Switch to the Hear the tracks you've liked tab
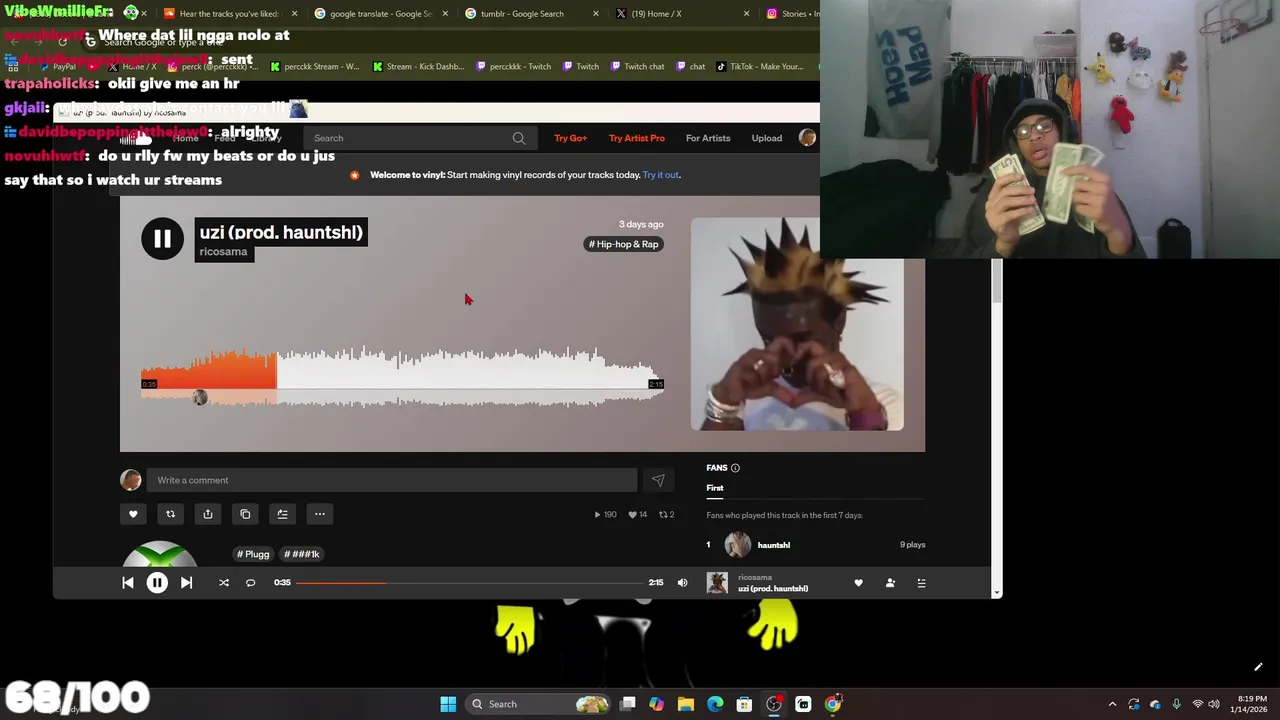This screenshot has width=1280, height=720. tap(230, 14)
